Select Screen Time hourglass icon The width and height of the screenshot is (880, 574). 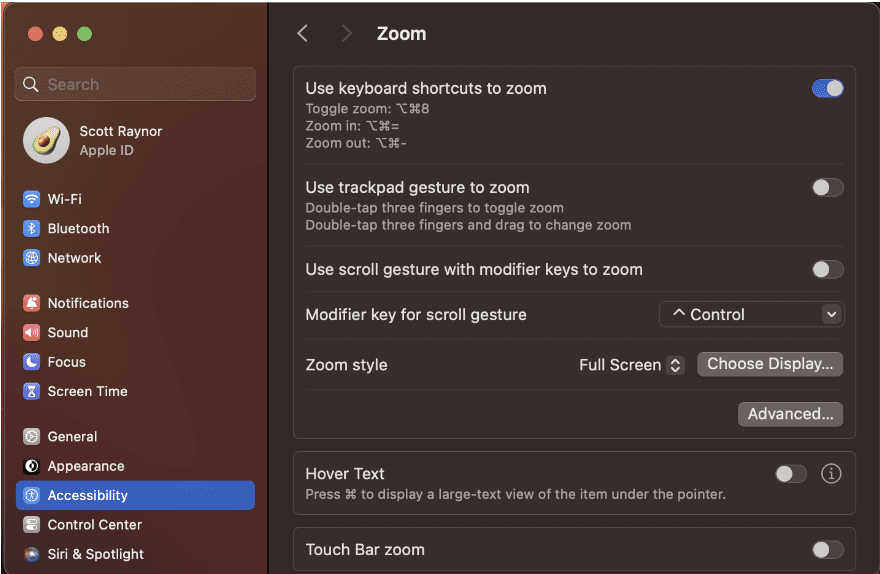click(x=32, y=391)
